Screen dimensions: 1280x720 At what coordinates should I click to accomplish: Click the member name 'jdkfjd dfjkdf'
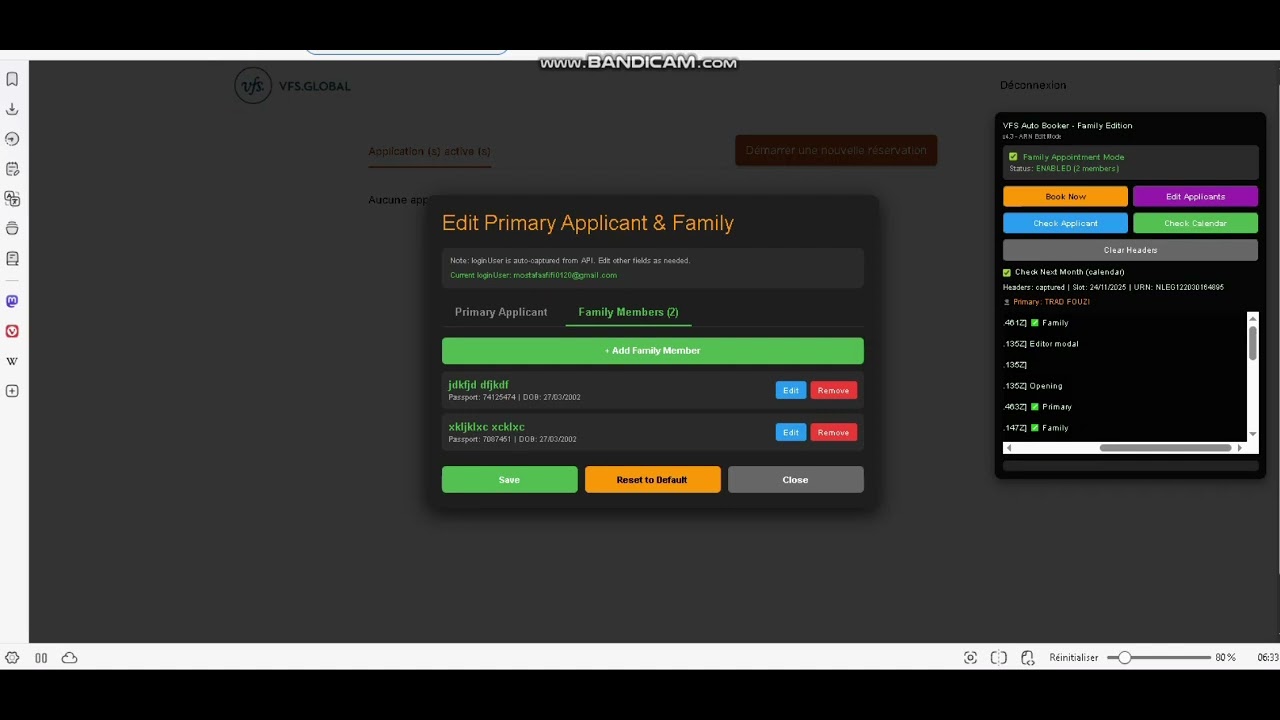click(x=478, y=385)
